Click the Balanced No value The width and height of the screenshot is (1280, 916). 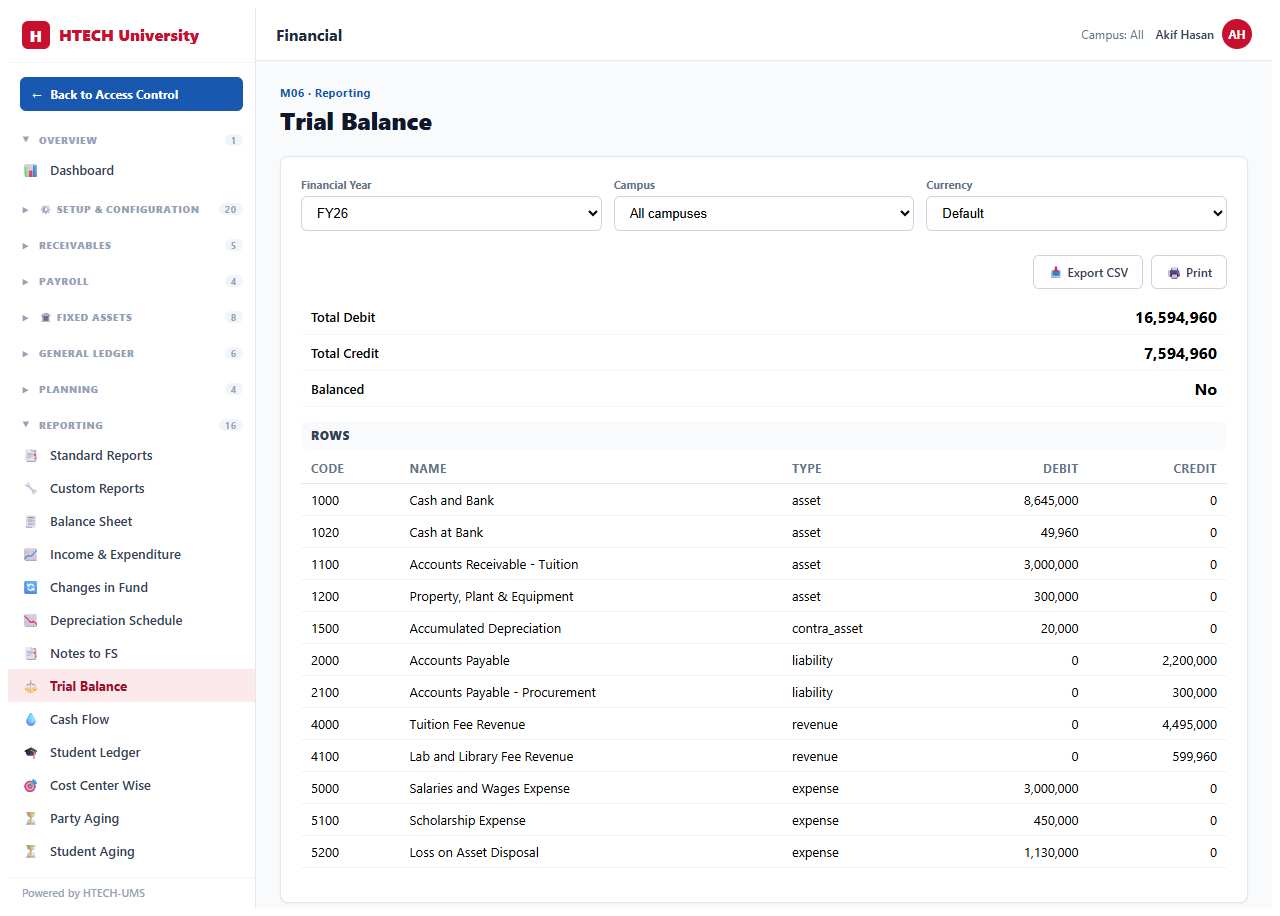1206,390
